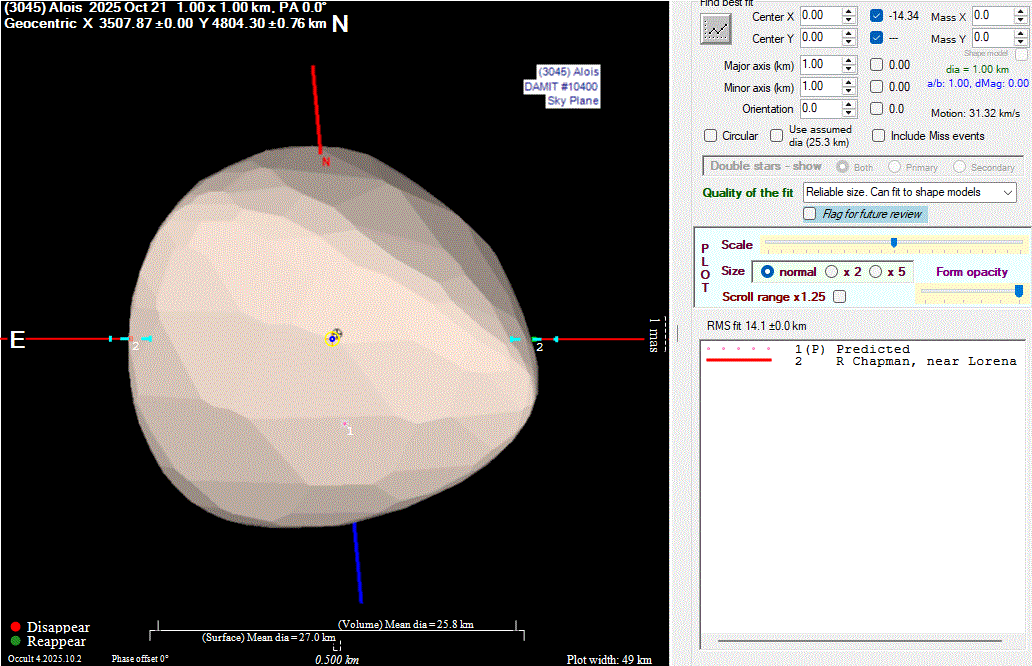Increase Mass X value with up arrow
Image resolution: width=1032 pixels, height=666 pixels.
[x=1020, y=11]
